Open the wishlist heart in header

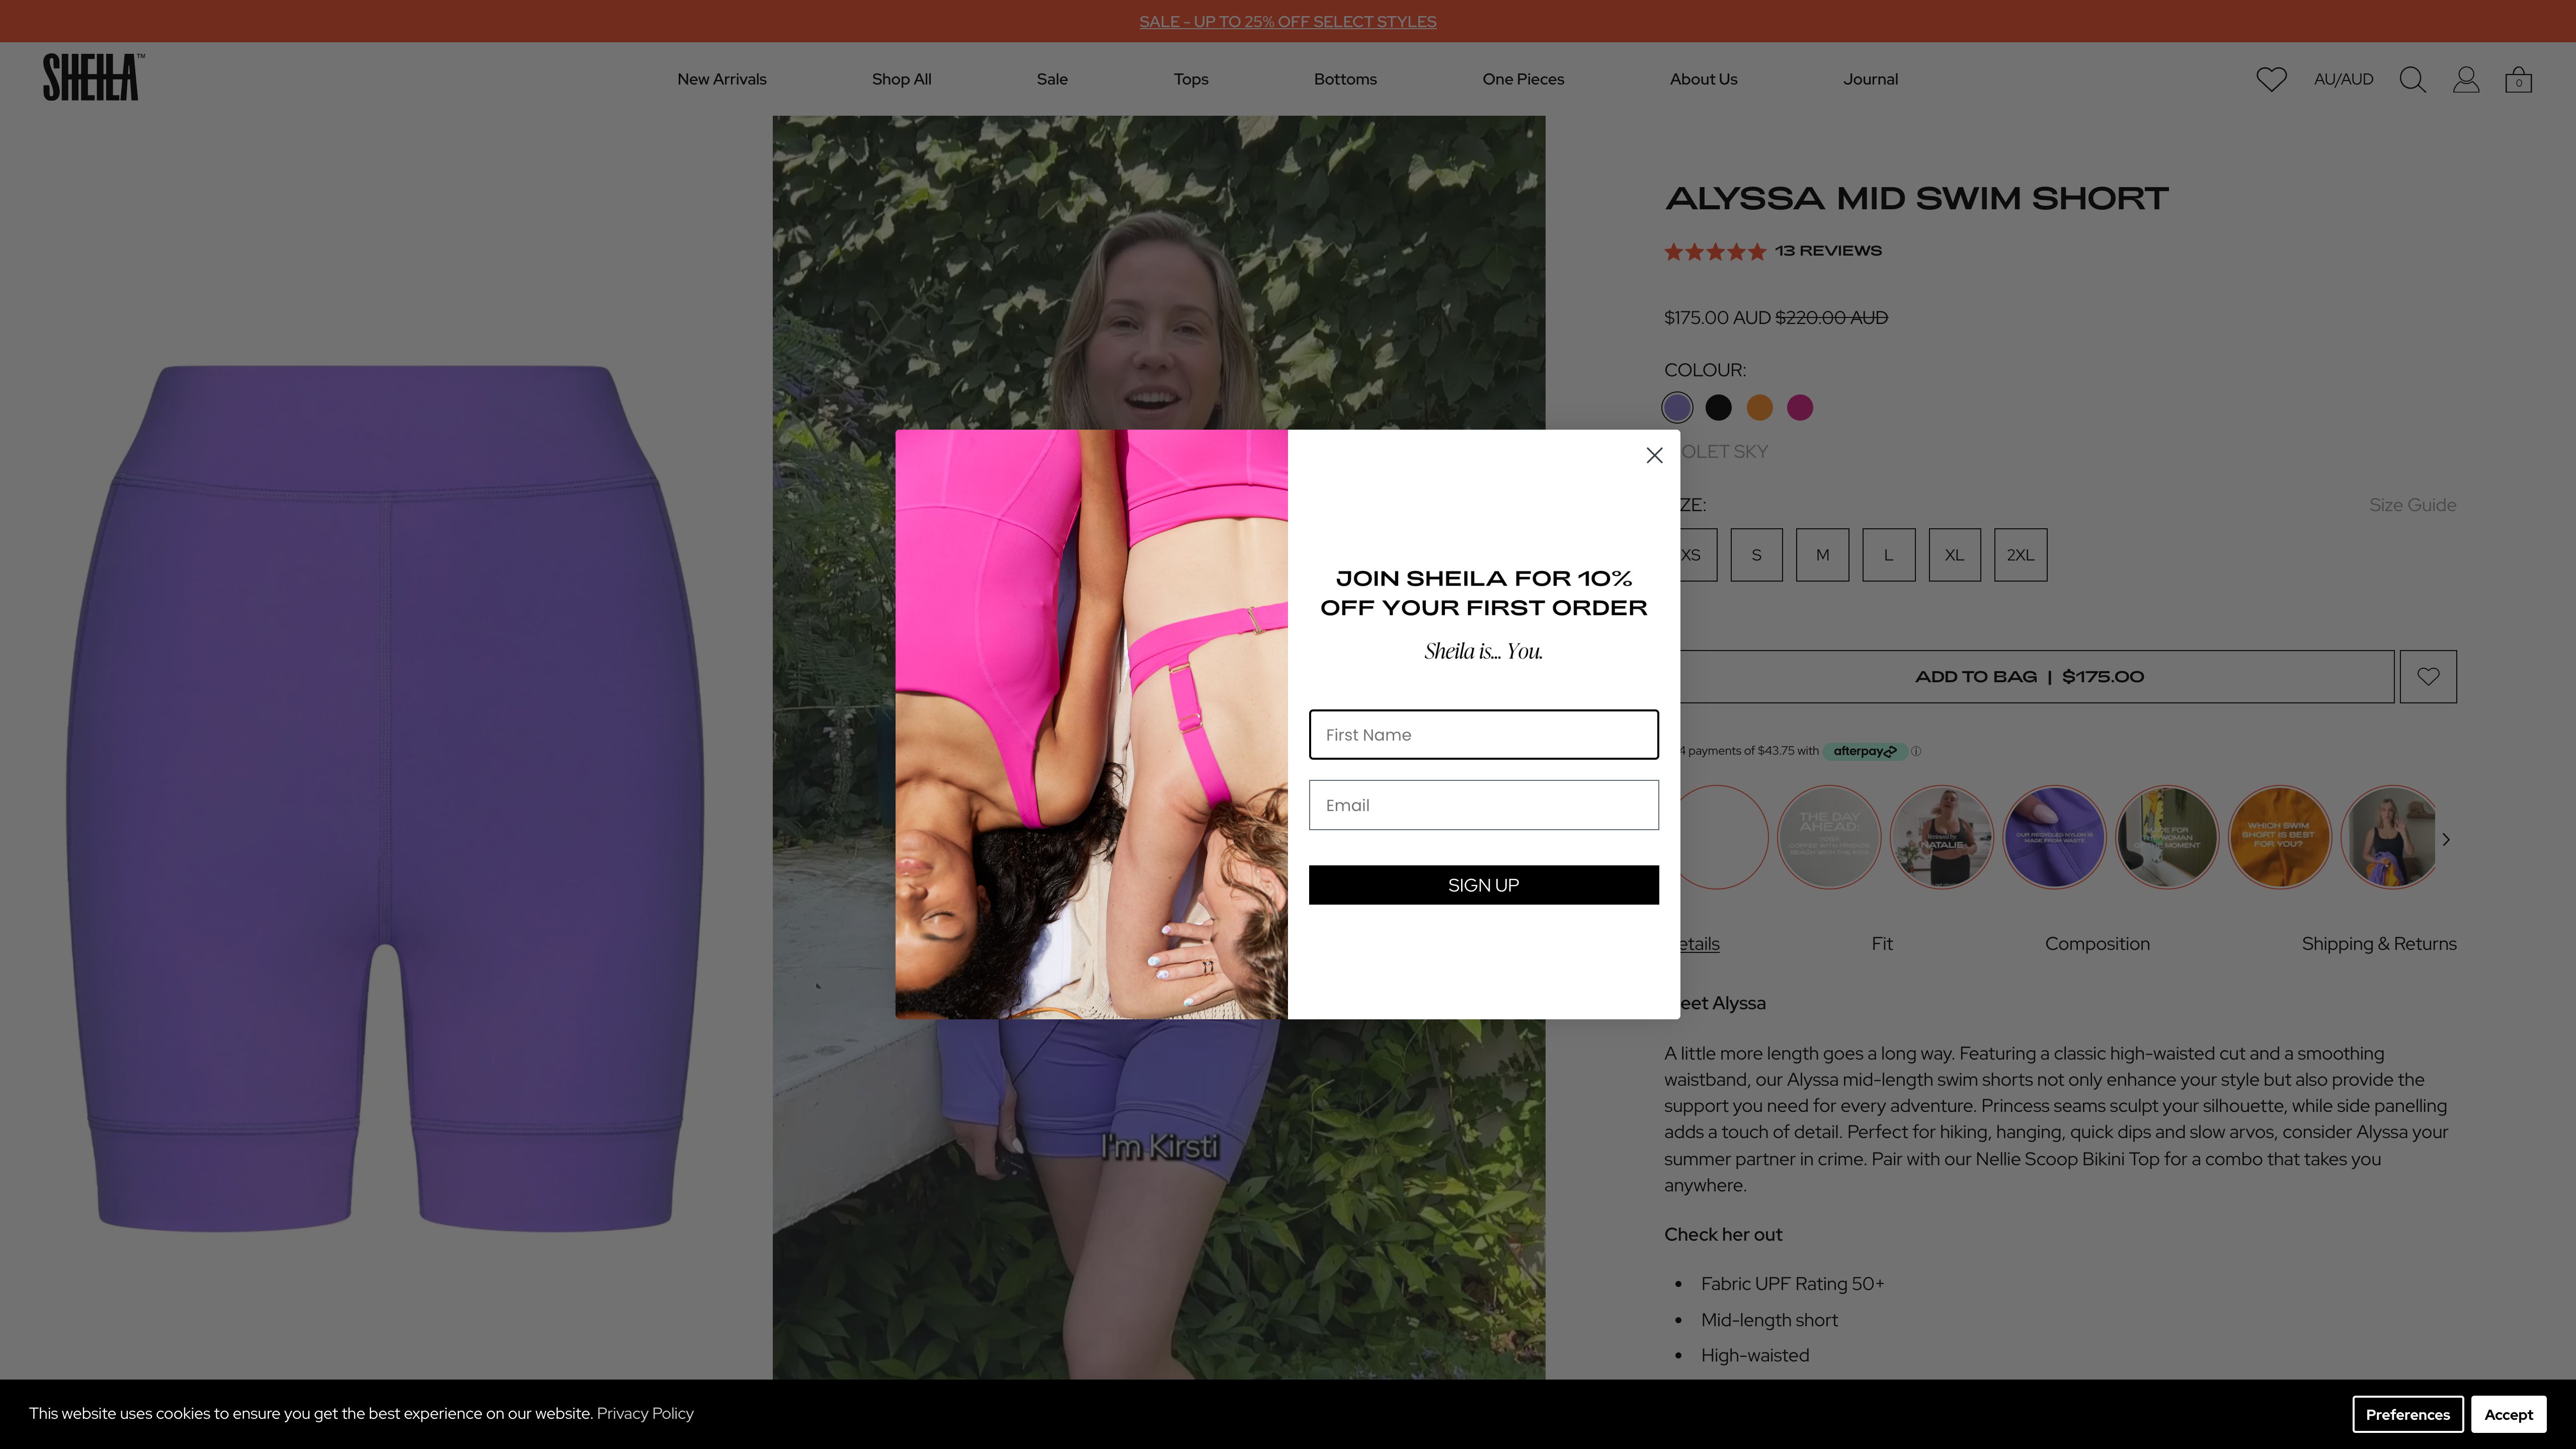tap(2271, 79)
